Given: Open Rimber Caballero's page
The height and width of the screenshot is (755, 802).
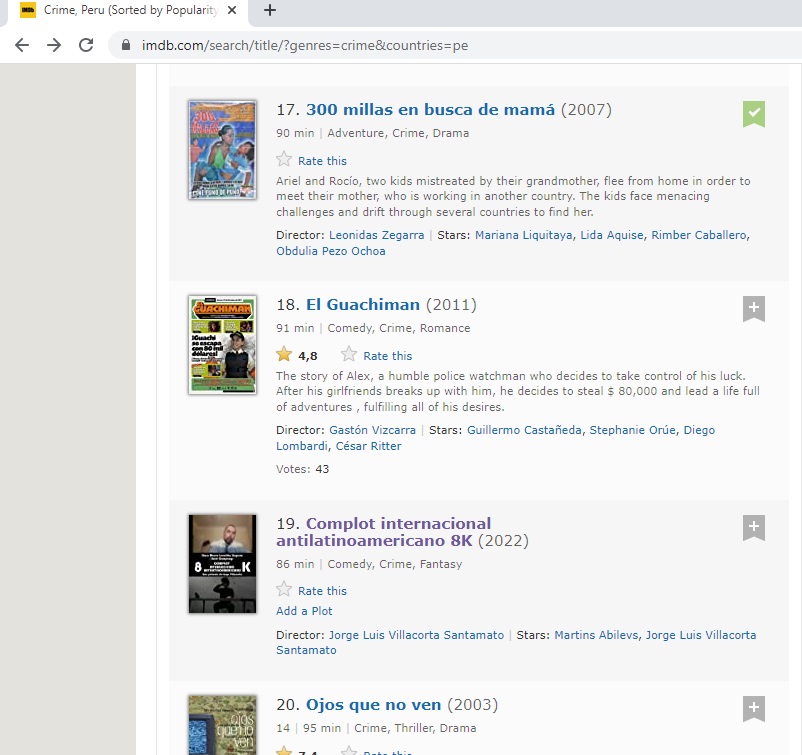Looking at the screenshot, I should click(x=699, y=235).
